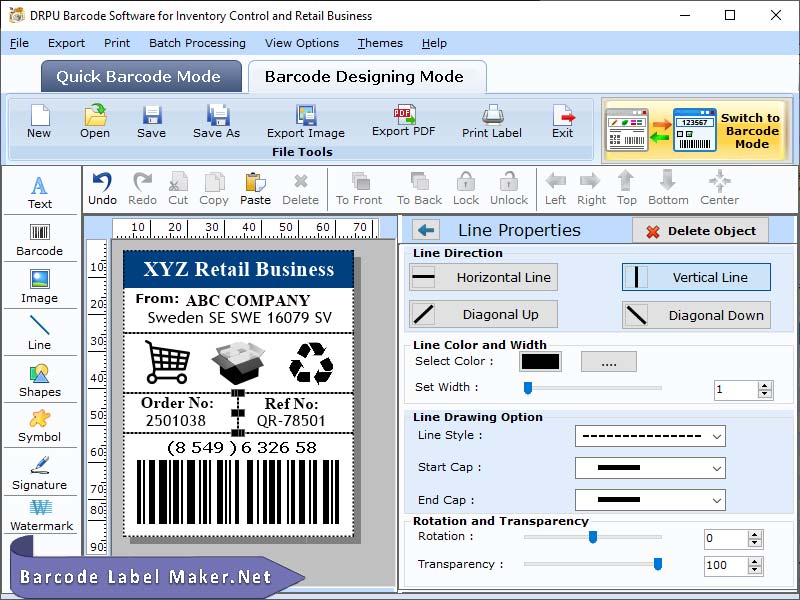Image resolution: width=800 pixels, height=600 pixels.
Task: Click the Delete Object button
Action: (x=700, y=231)
